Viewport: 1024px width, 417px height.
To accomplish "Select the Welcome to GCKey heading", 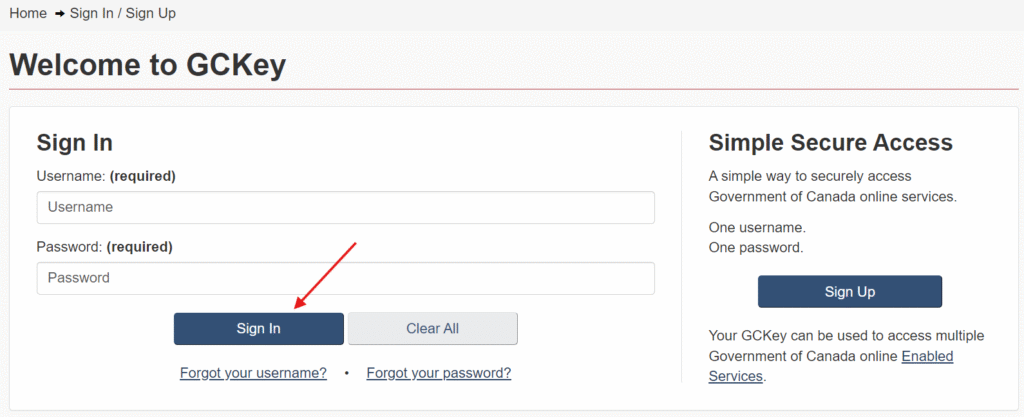I will click(x=148, y=65).
